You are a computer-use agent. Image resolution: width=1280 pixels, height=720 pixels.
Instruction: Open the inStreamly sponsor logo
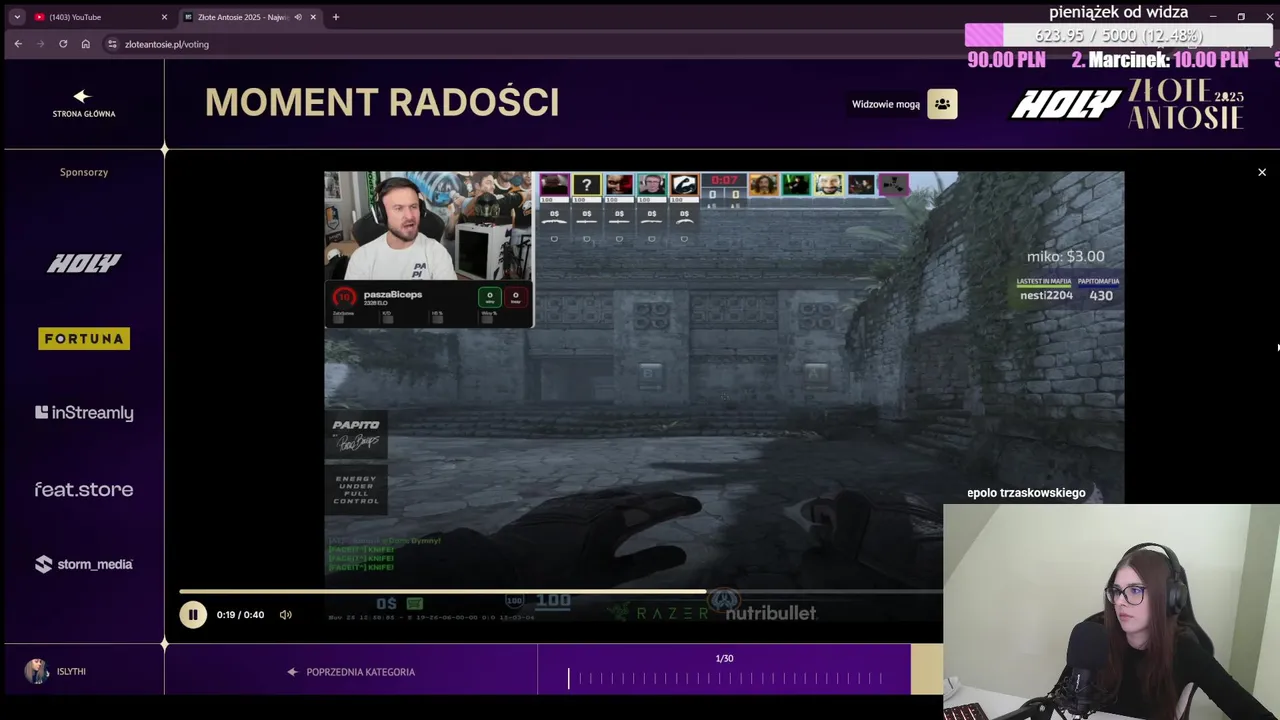(x=84, y=413)
